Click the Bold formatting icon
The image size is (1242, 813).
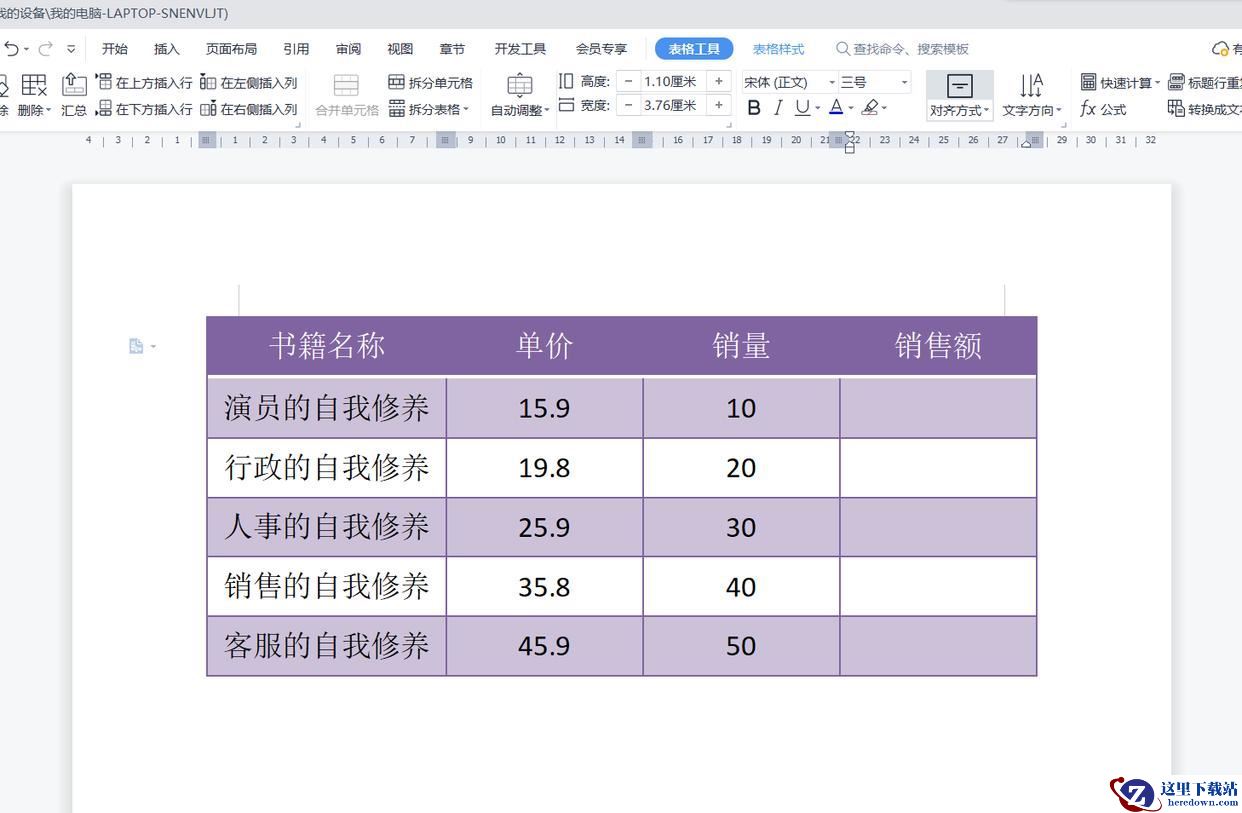[754, 108]
